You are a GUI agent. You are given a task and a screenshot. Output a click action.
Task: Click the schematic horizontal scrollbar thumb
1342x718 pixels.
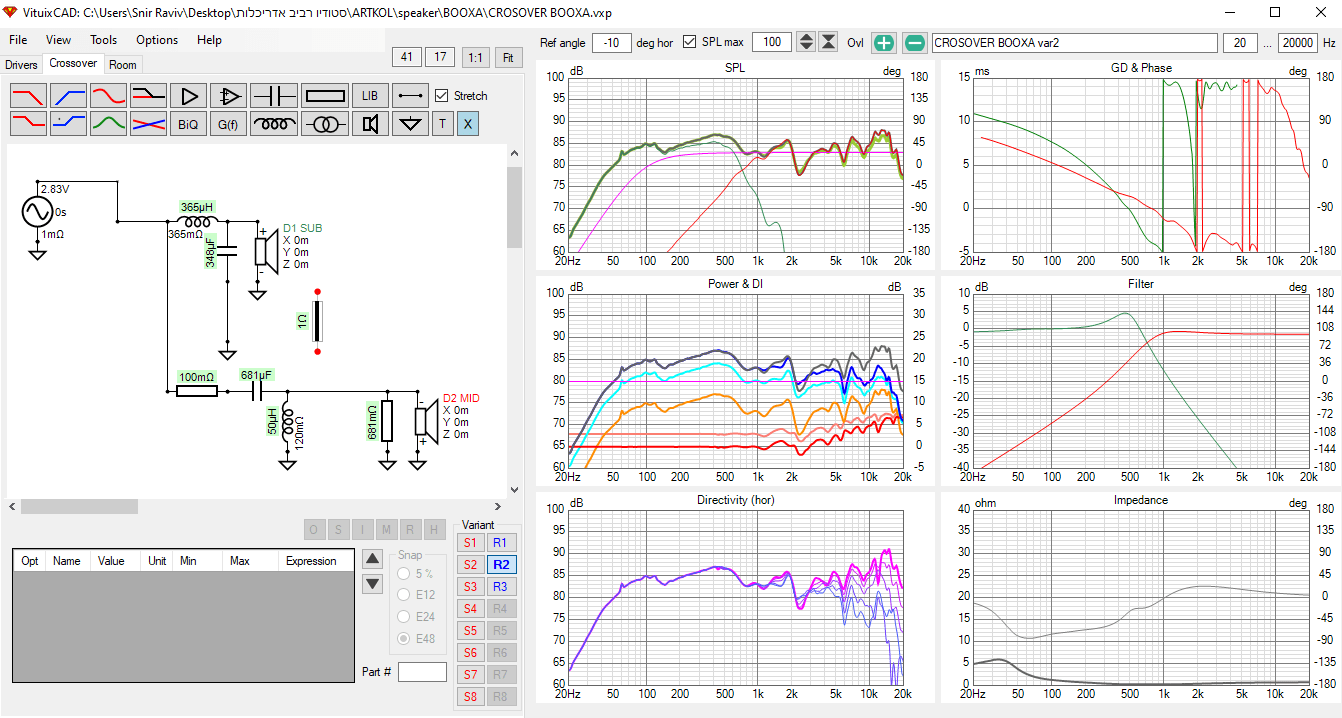[x=79, y=506]
